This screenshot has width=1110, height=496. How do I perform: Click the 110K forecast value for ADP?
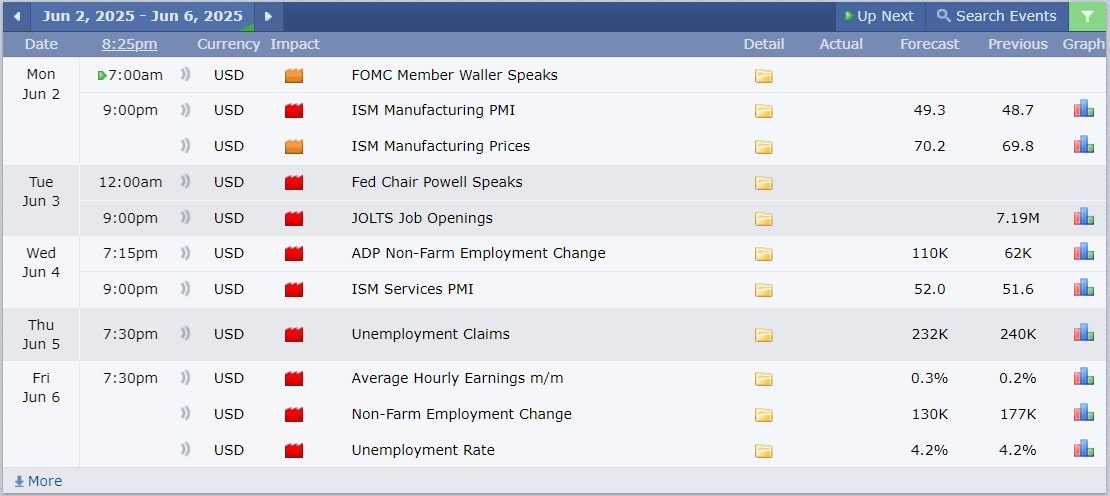pos(929,253)
